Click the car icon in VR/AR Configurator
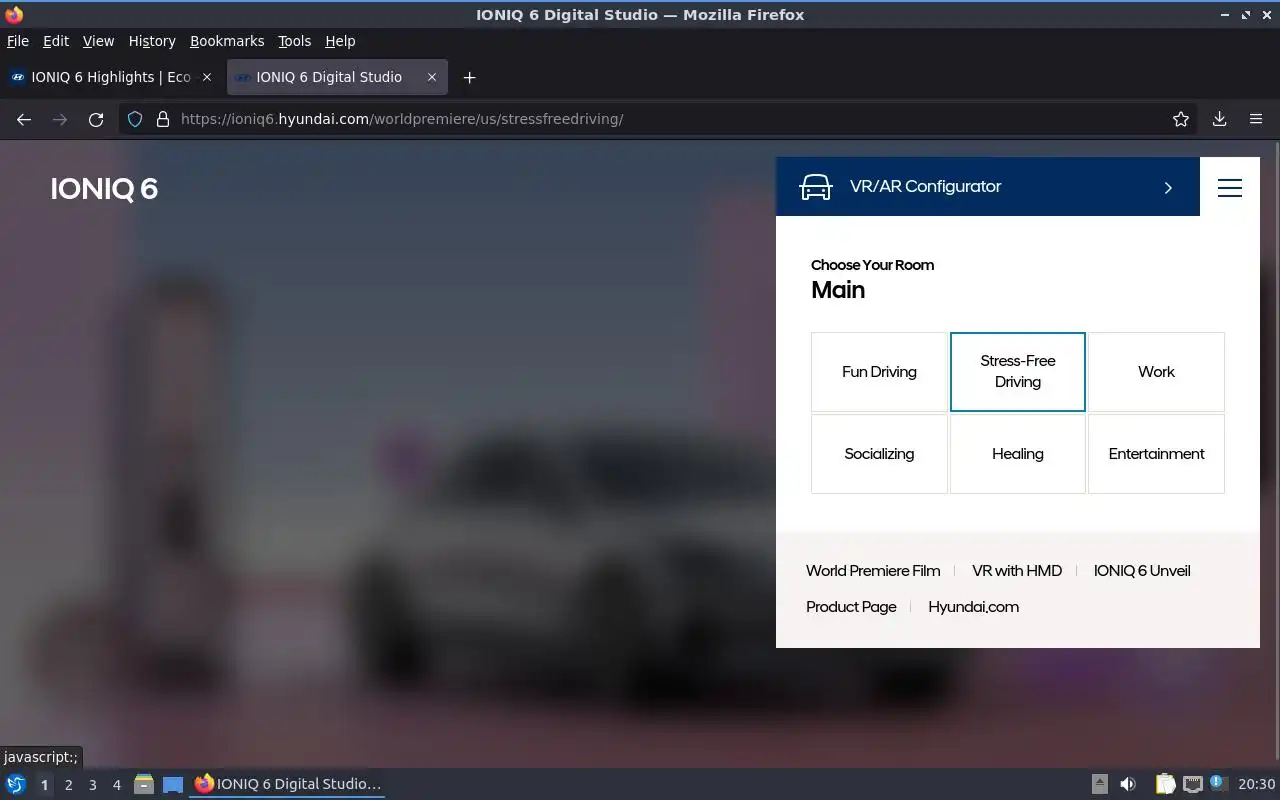 816,187
